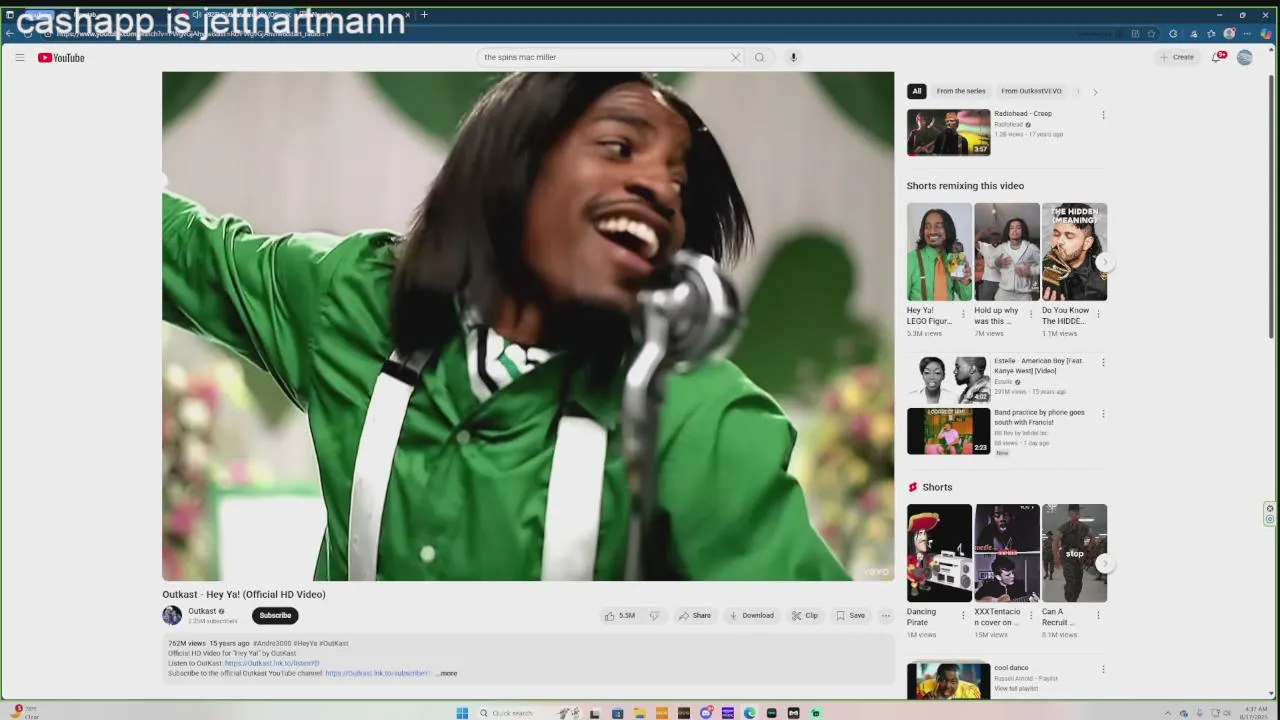Open Hold up why was this short
The width and height of the screenshot is (1280, 720).
coord(1007,252)
